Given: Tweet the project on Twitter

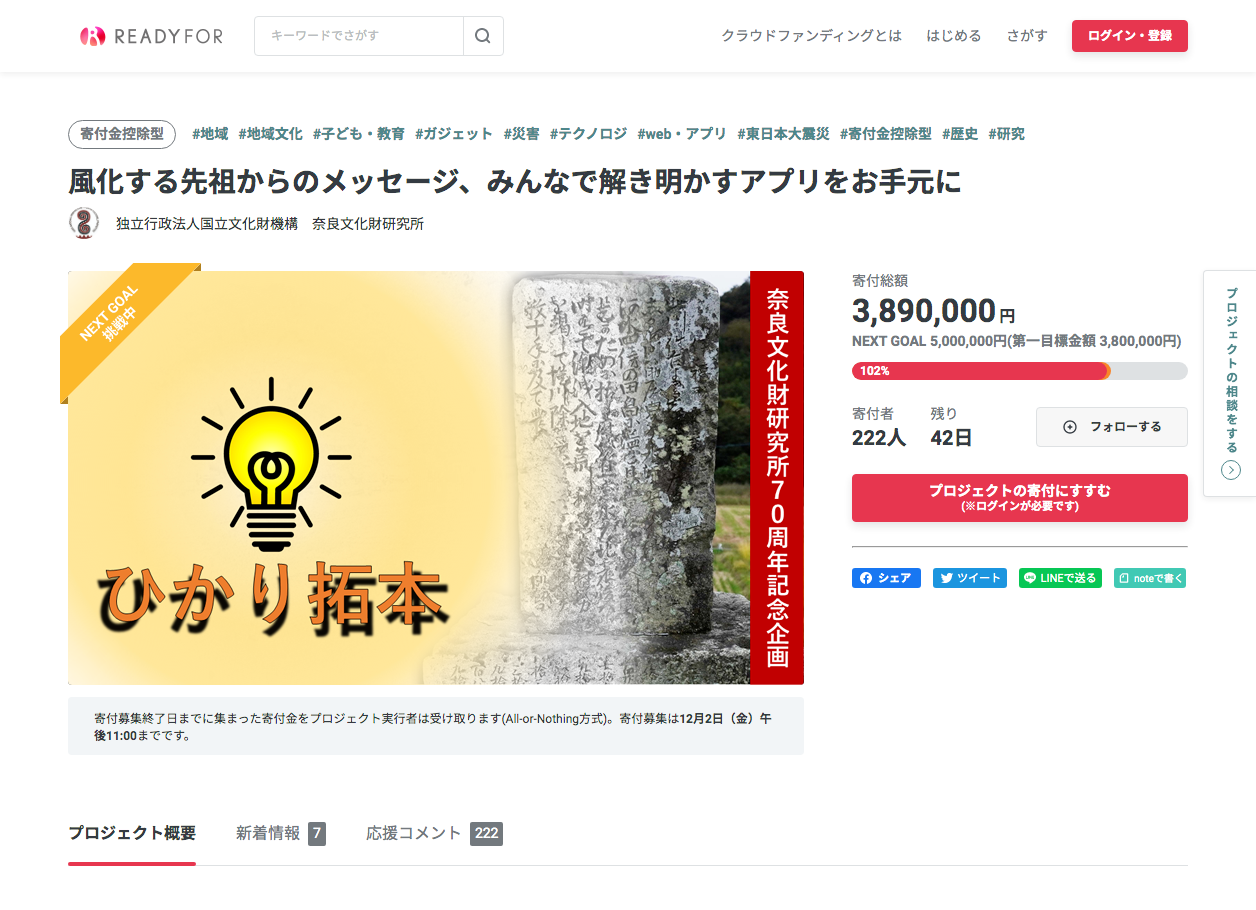Looking at the screenshot, I should pyautogui.click(x=970, y=578).
